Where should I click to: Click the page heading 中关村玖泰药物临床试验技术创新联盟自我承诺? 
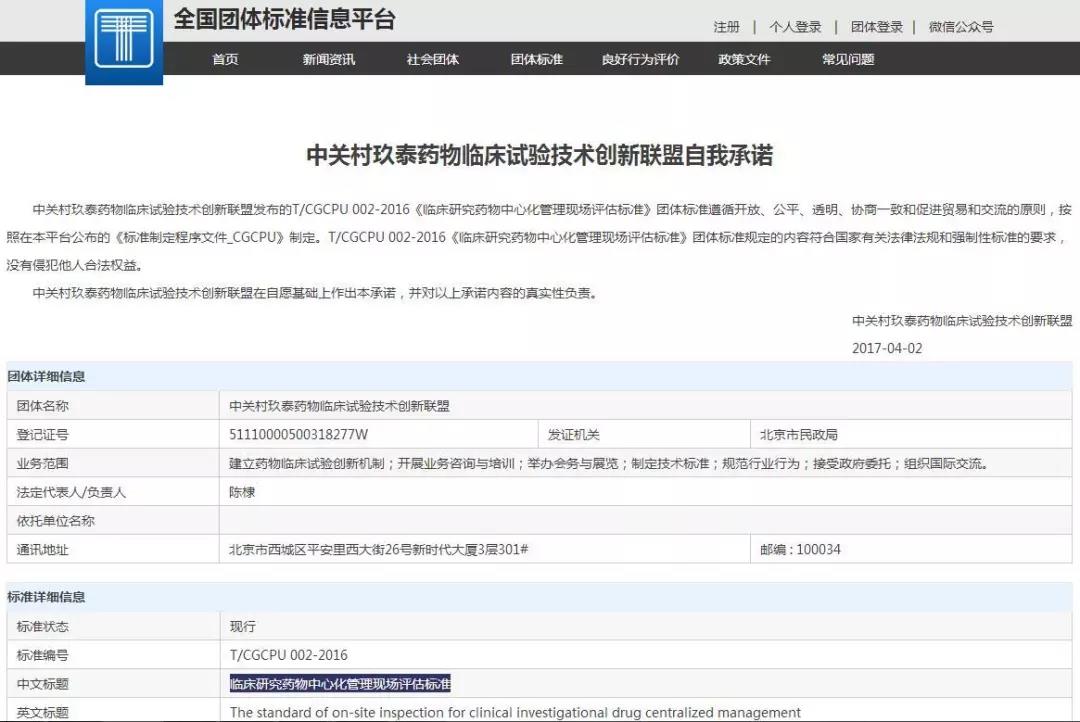pos(539,155)
